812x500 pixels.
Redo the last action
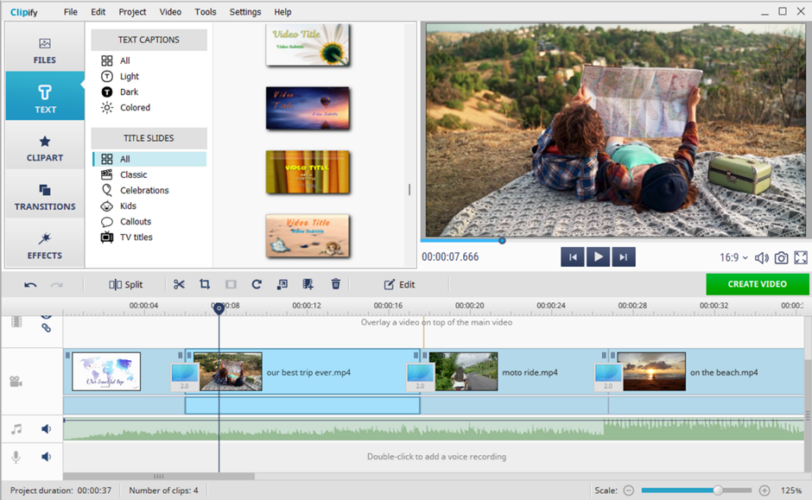click(x=57, y=285)
